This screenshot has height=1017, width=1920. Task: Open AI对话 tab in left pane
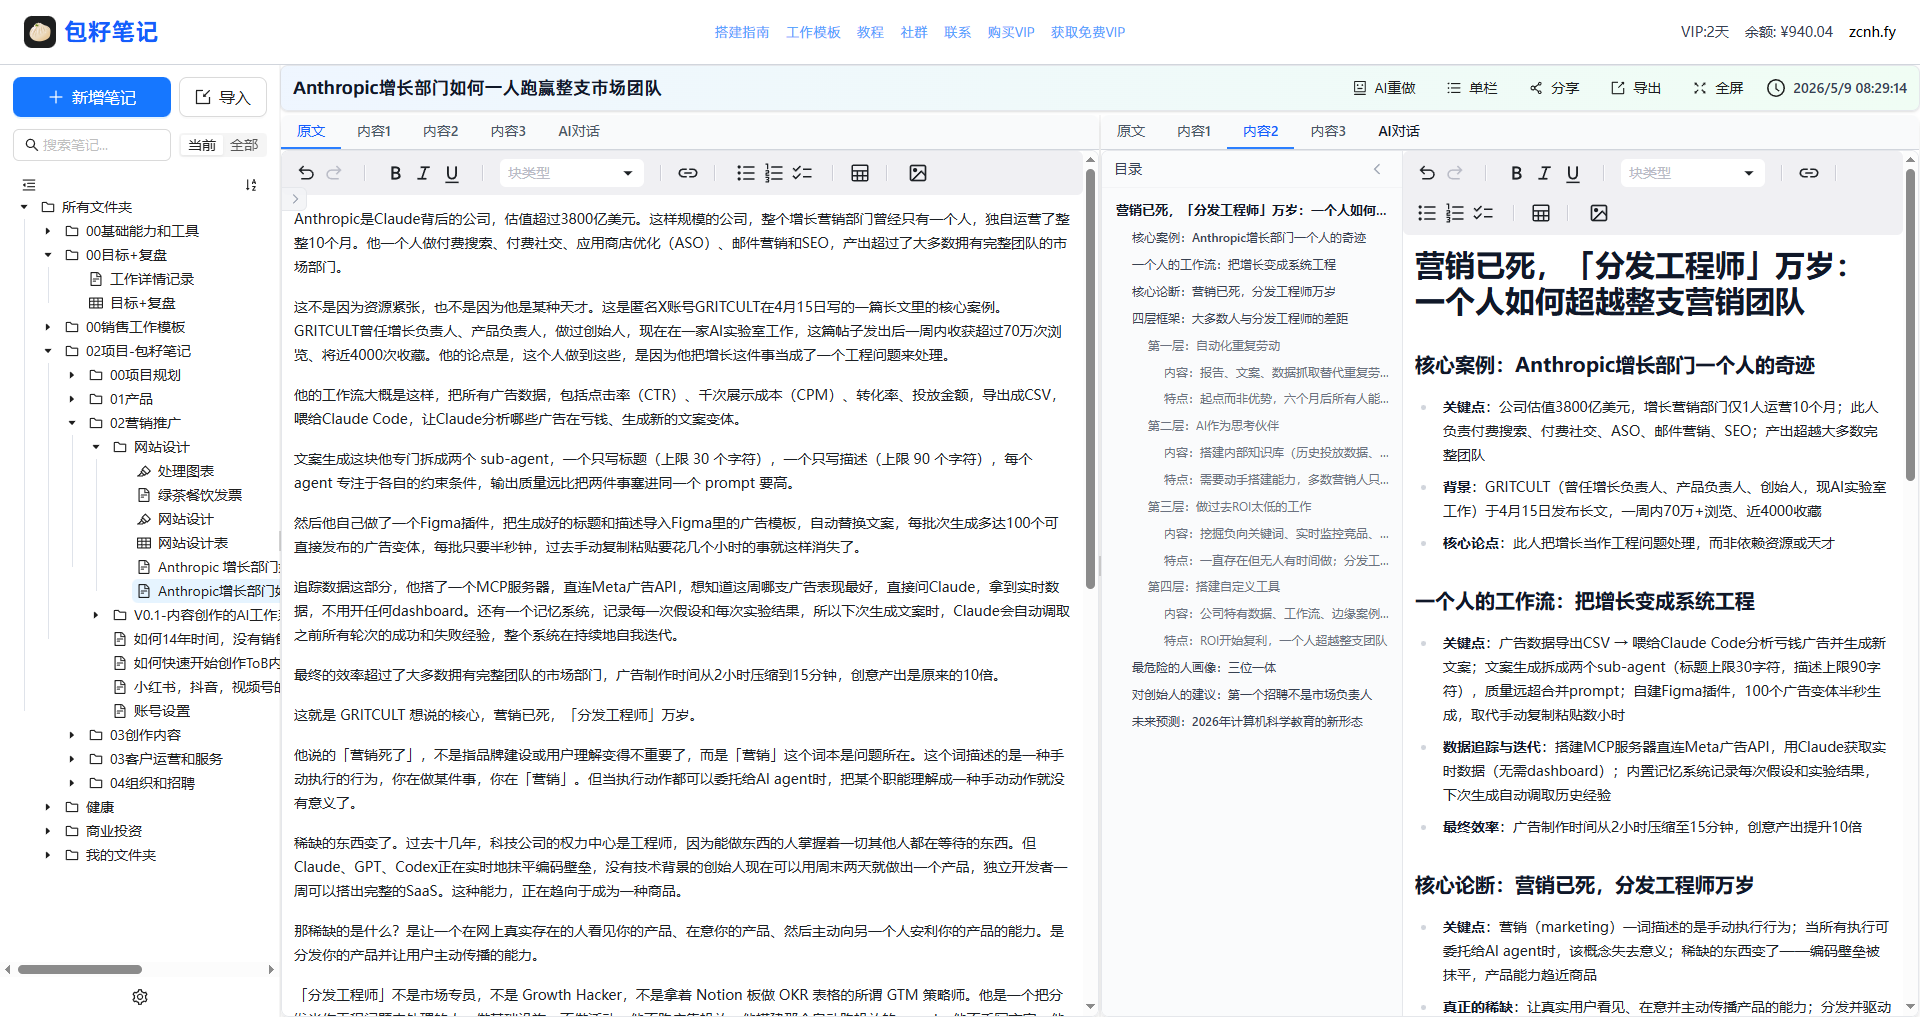tap(579, 131)
